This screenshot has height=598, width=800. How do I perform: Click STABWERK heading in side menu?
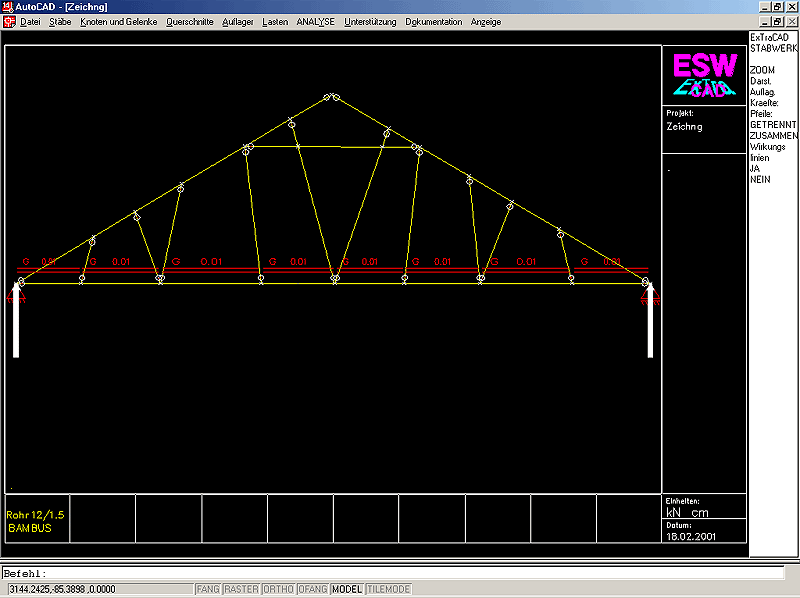773,48
